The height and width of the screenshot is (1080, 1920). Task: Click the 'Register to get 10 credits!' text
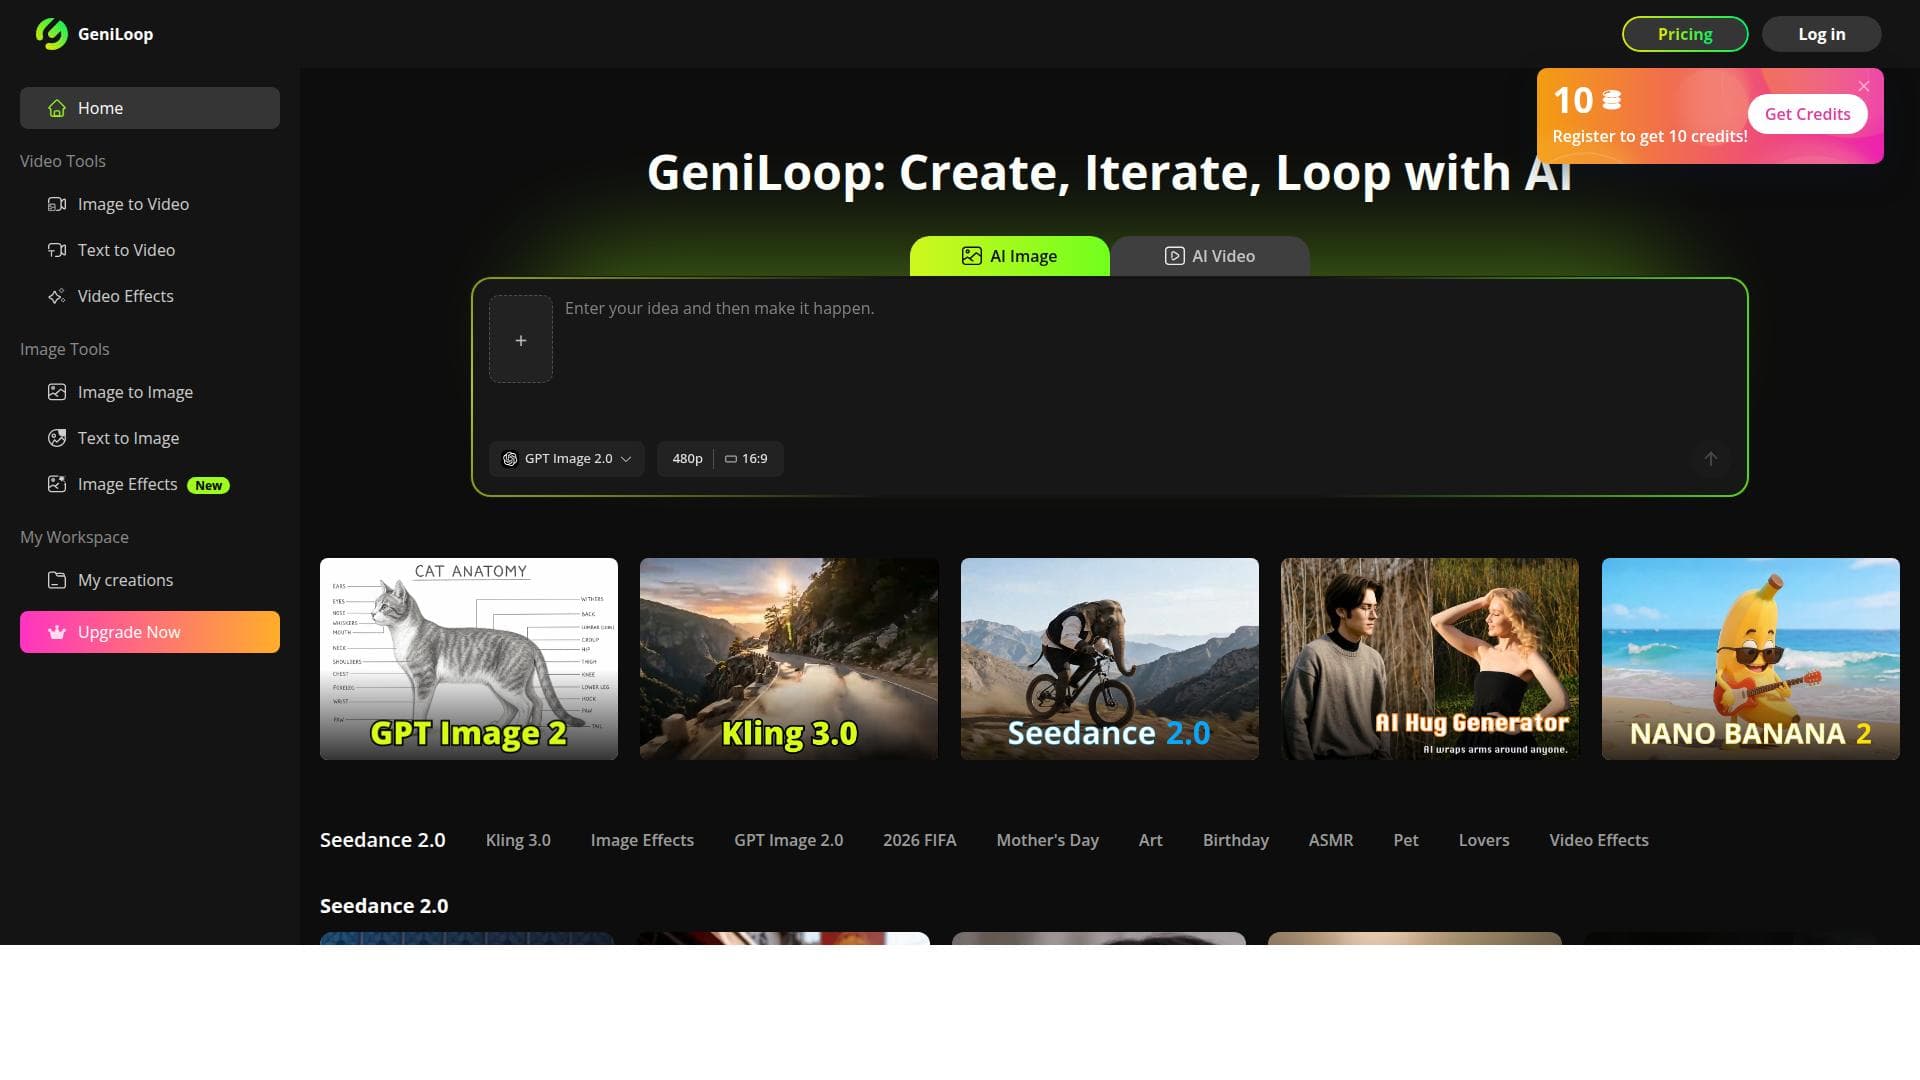[x=1650, y=136]
